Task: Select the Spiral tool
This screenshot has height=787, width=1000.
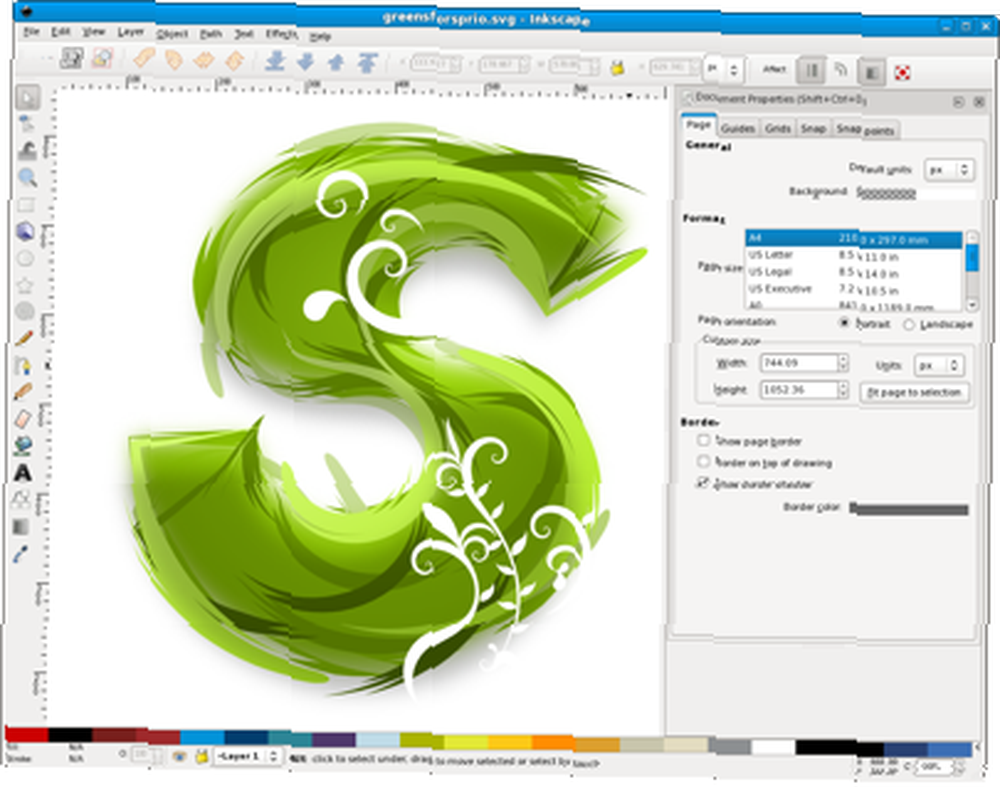Action: (26, 311)
